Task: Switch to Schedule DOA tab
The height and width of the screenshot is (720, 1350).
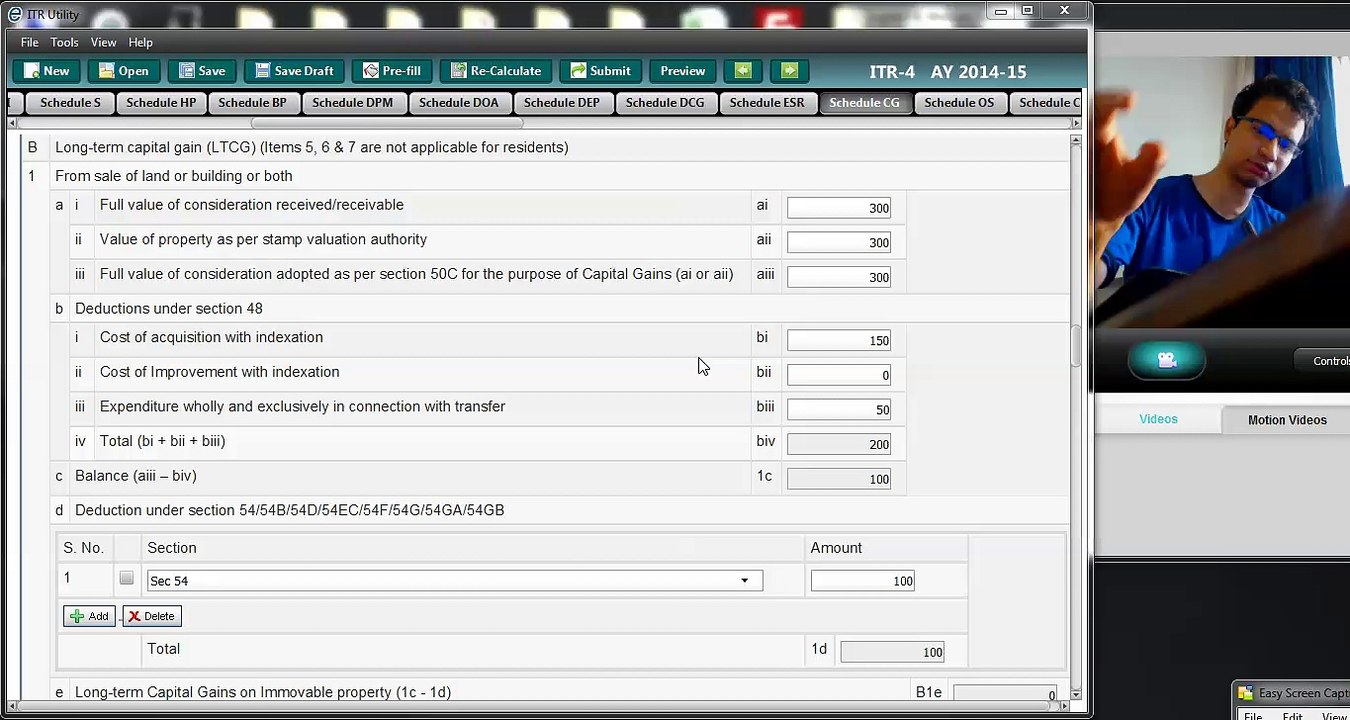Action: click(458, 103)
